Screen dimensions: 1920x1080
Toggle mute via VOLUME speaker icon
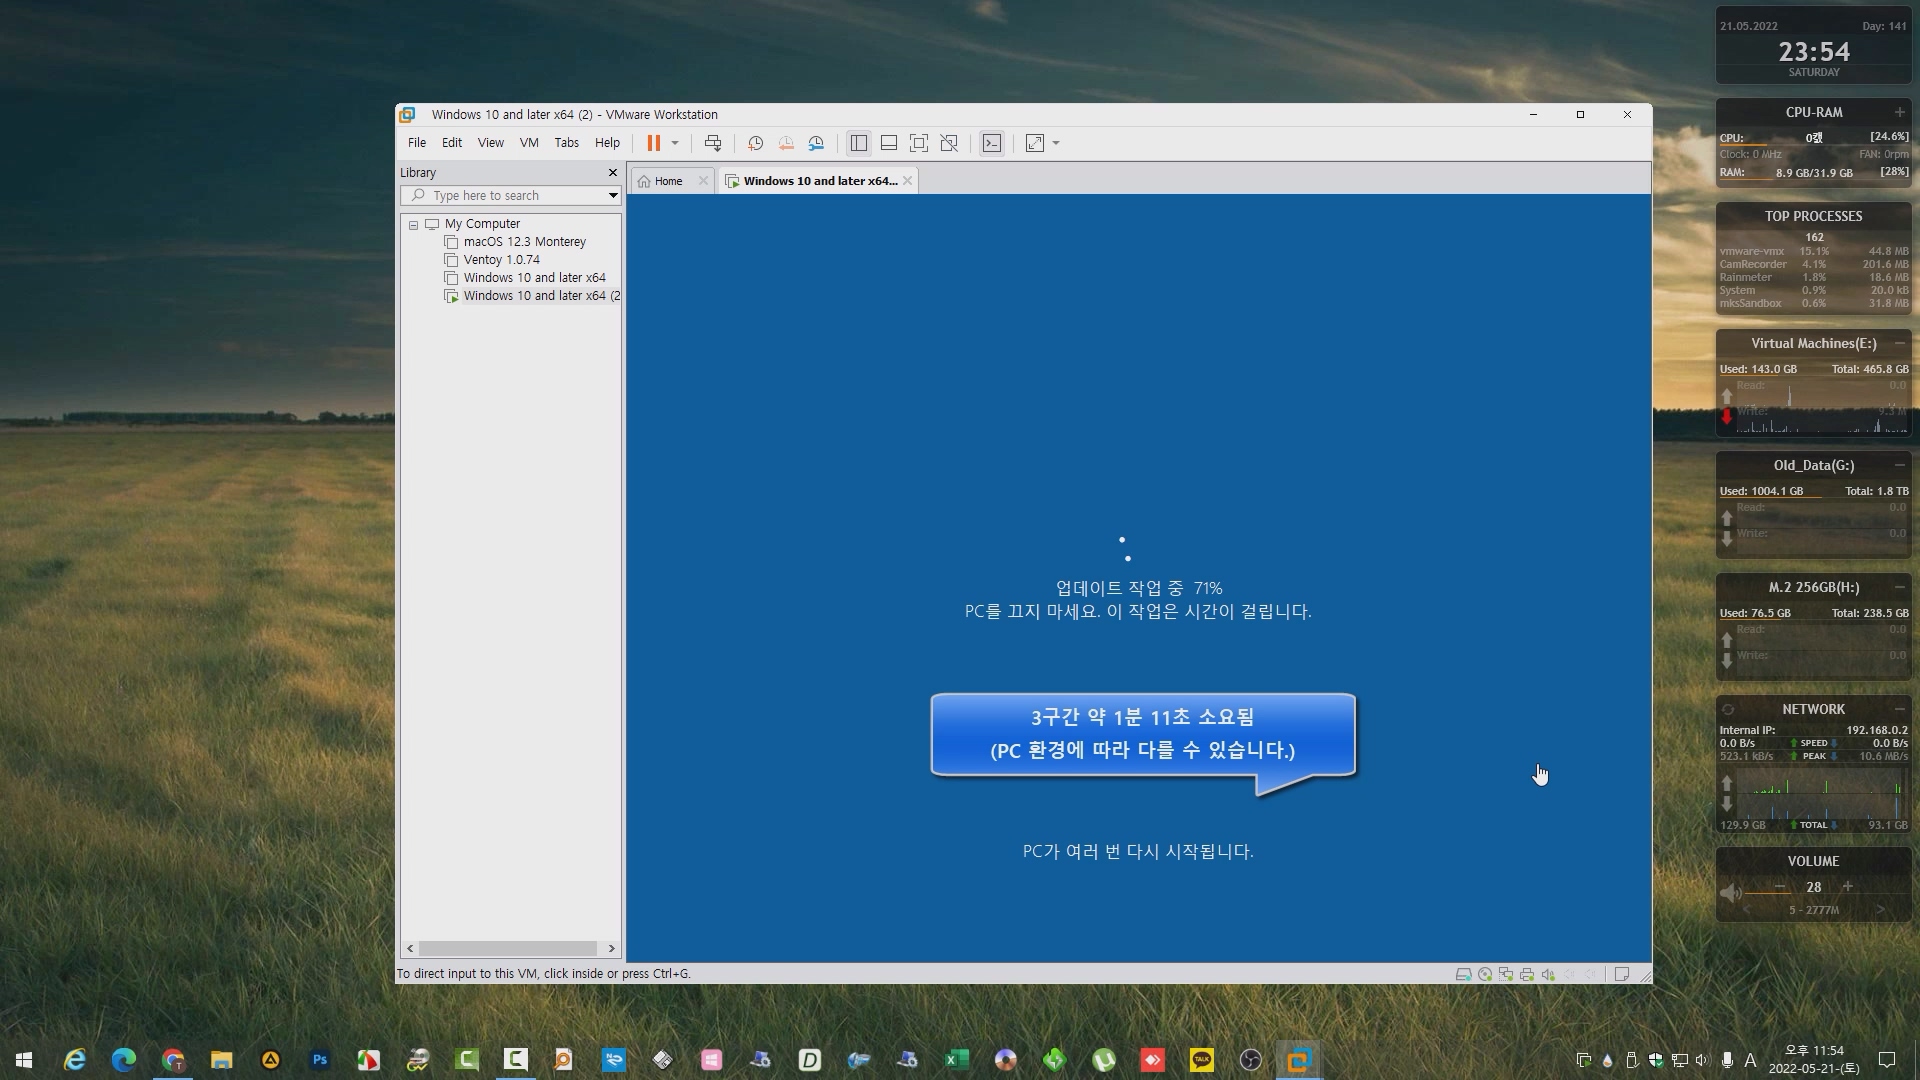pos(1730,892)
